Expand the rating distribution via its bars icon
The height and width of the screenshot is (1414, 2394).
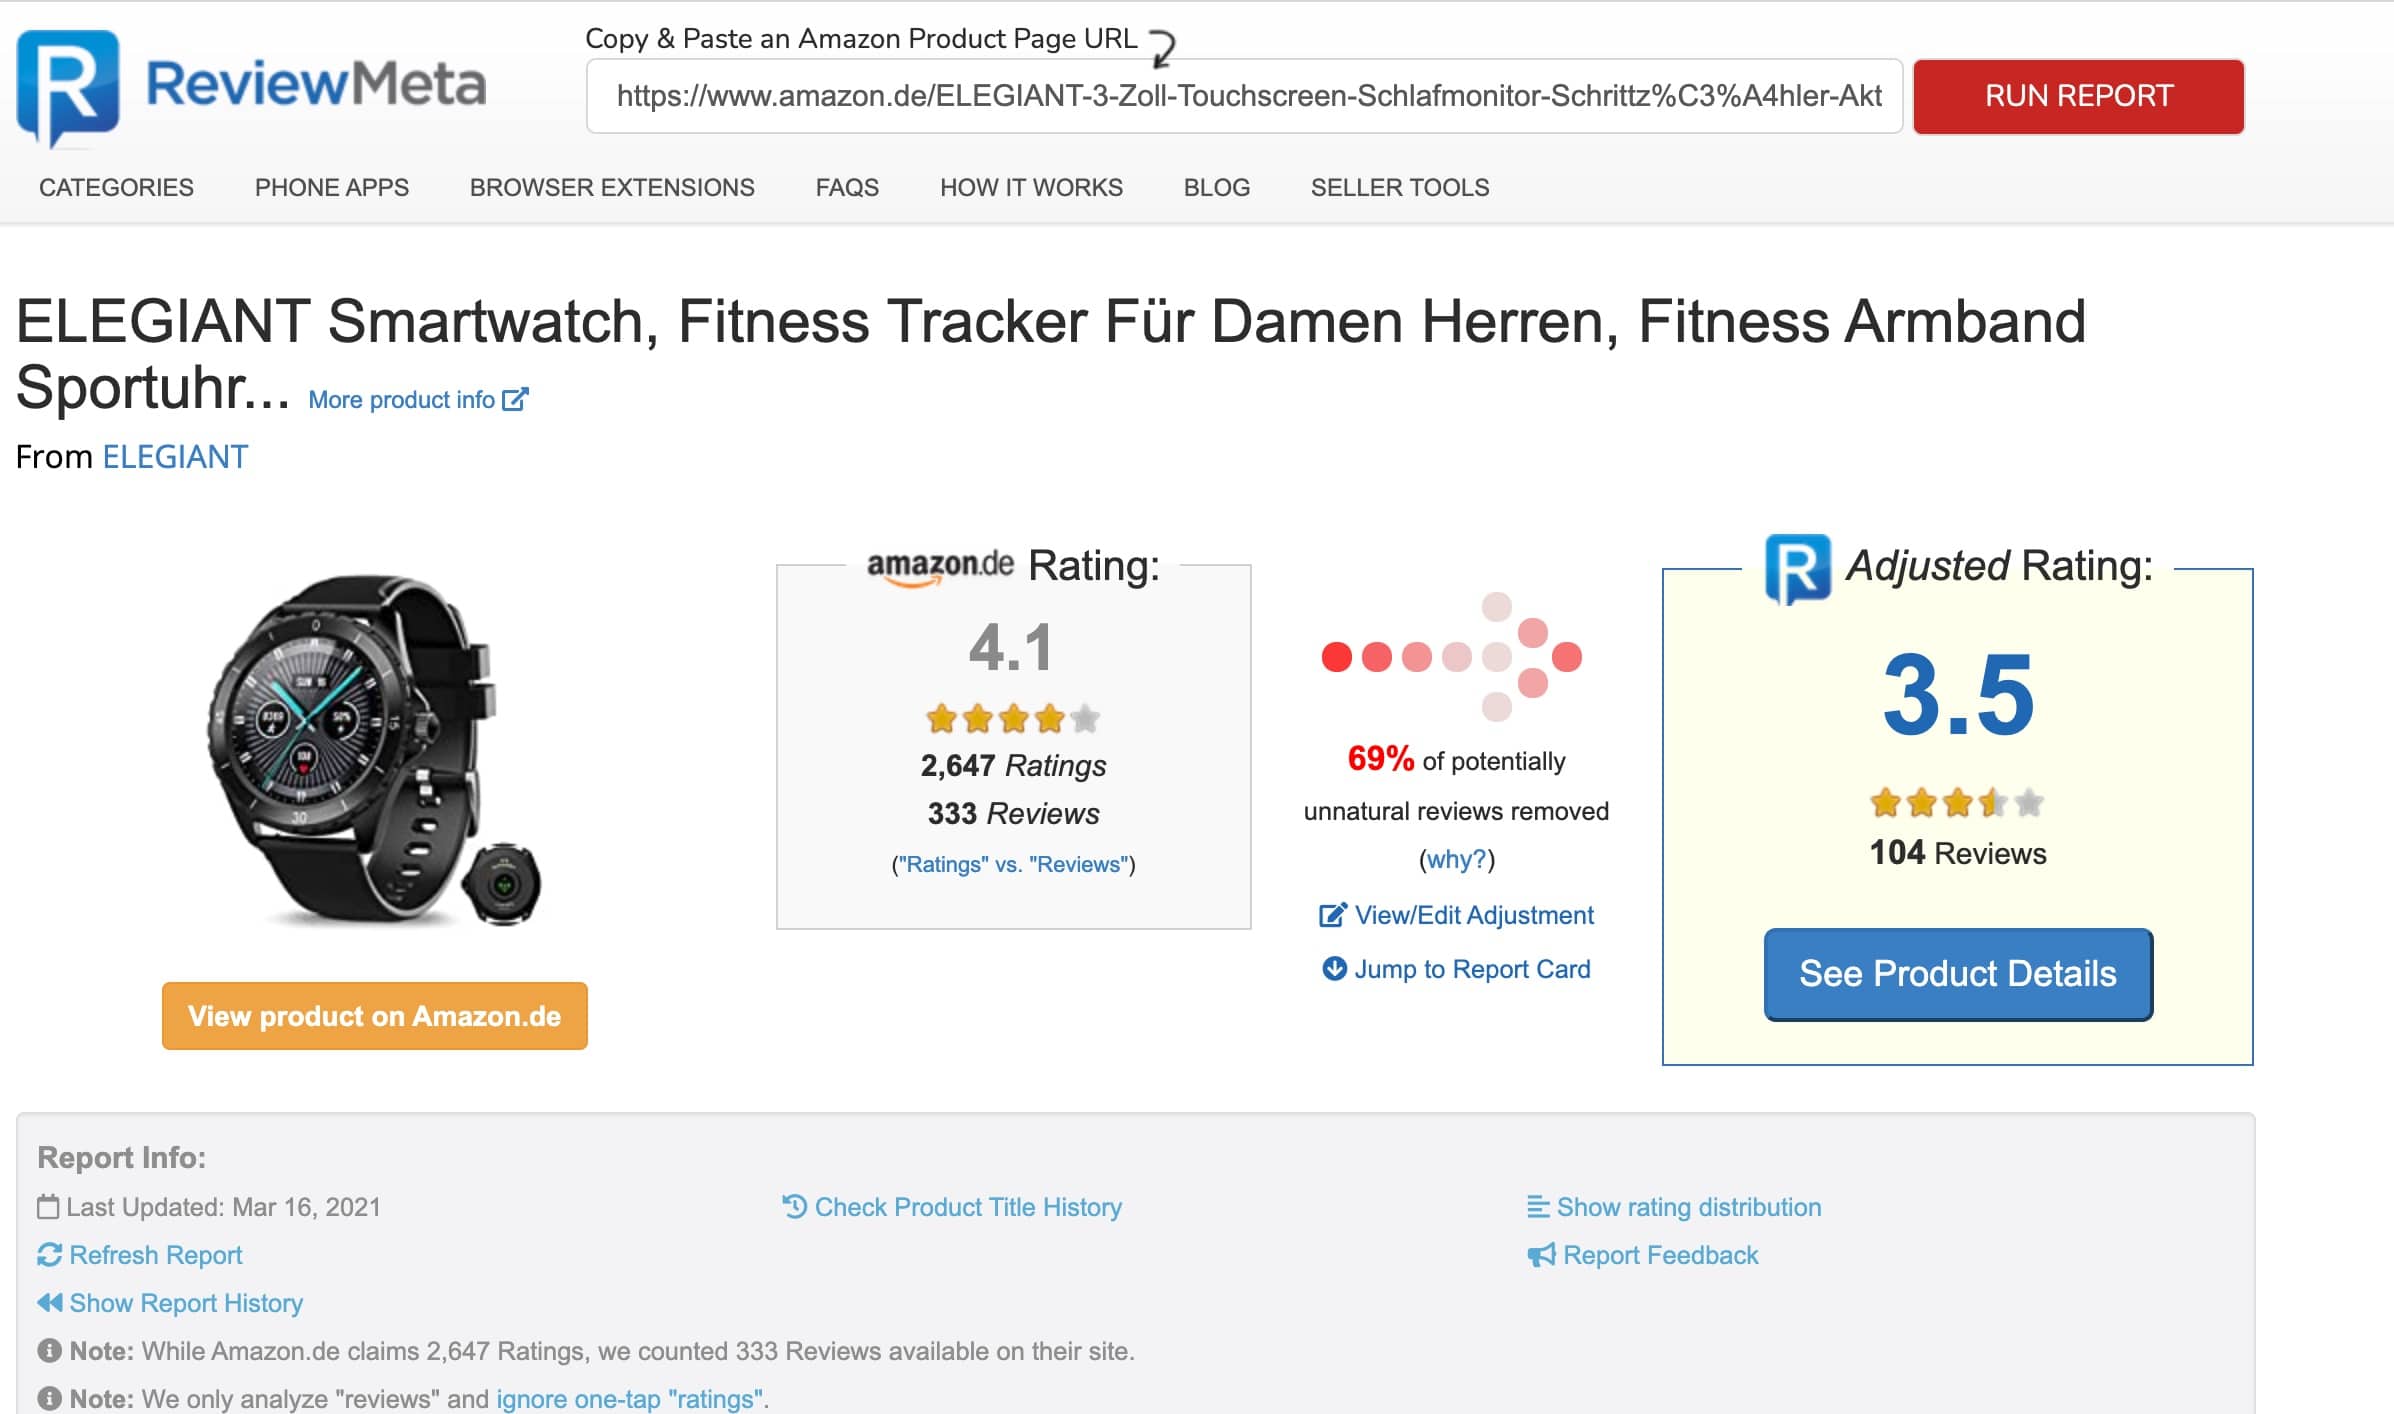[x=1538, y=1206]
